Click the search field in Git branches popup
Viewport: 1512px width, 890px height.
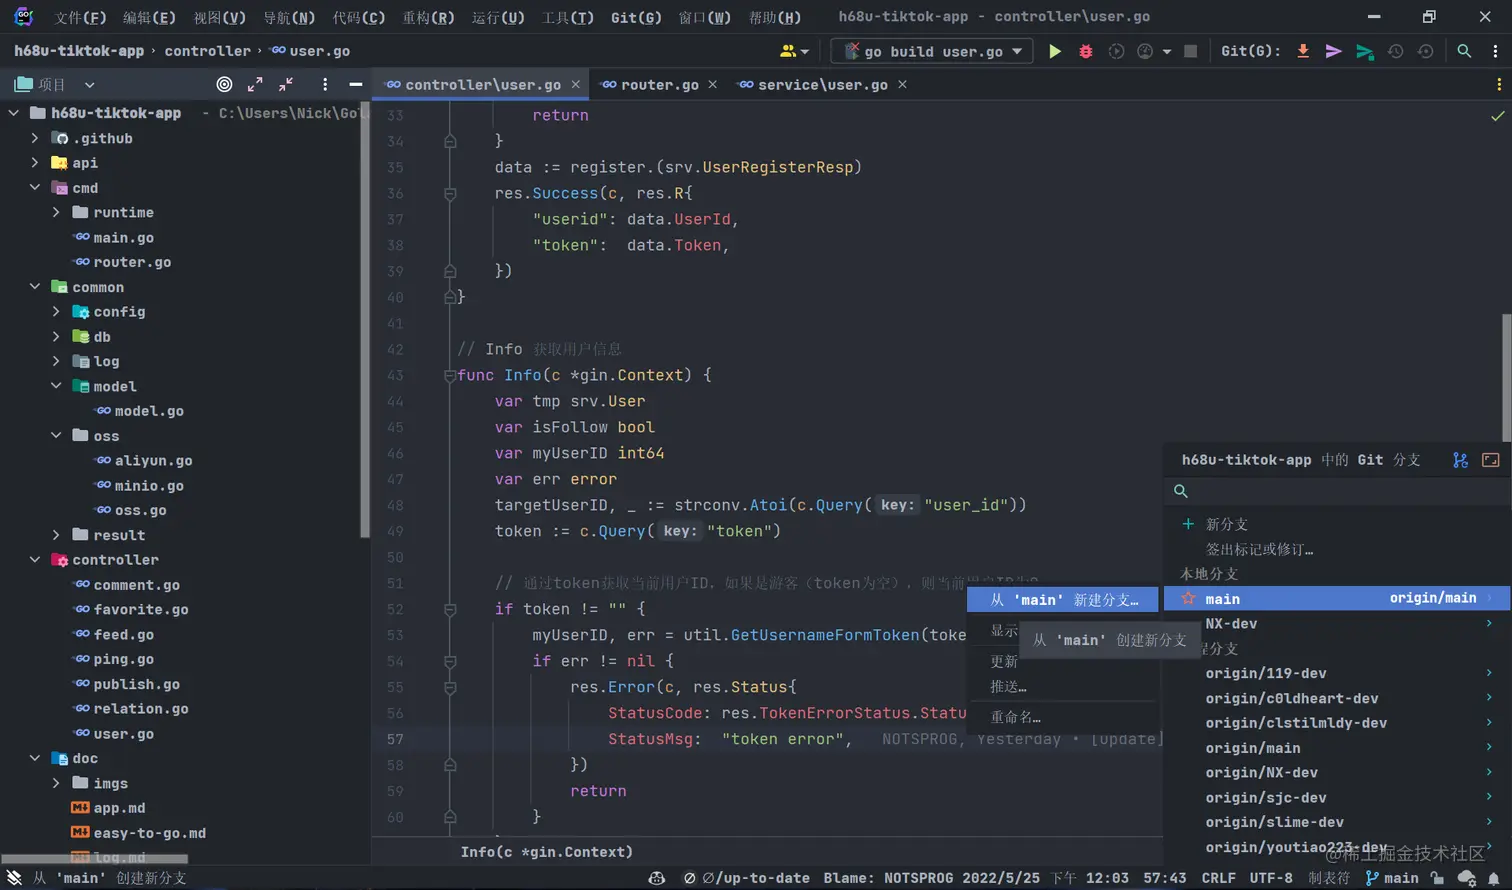(1336, 491)
